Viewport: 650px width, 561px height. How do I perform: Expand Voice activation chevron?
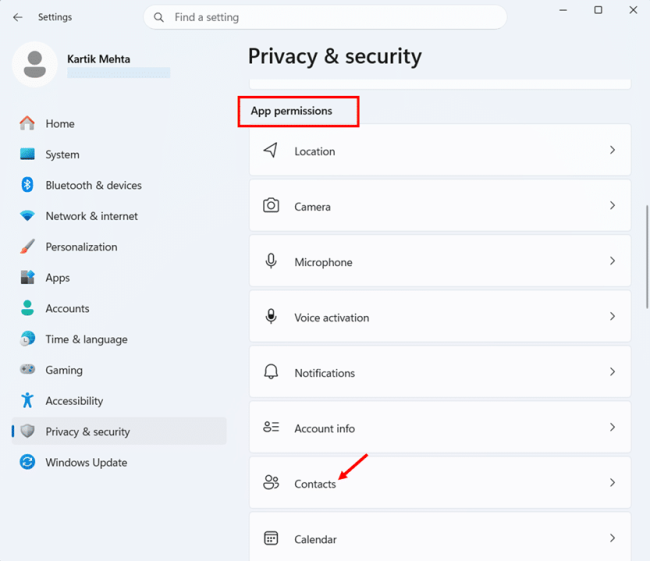coord(612,317)
